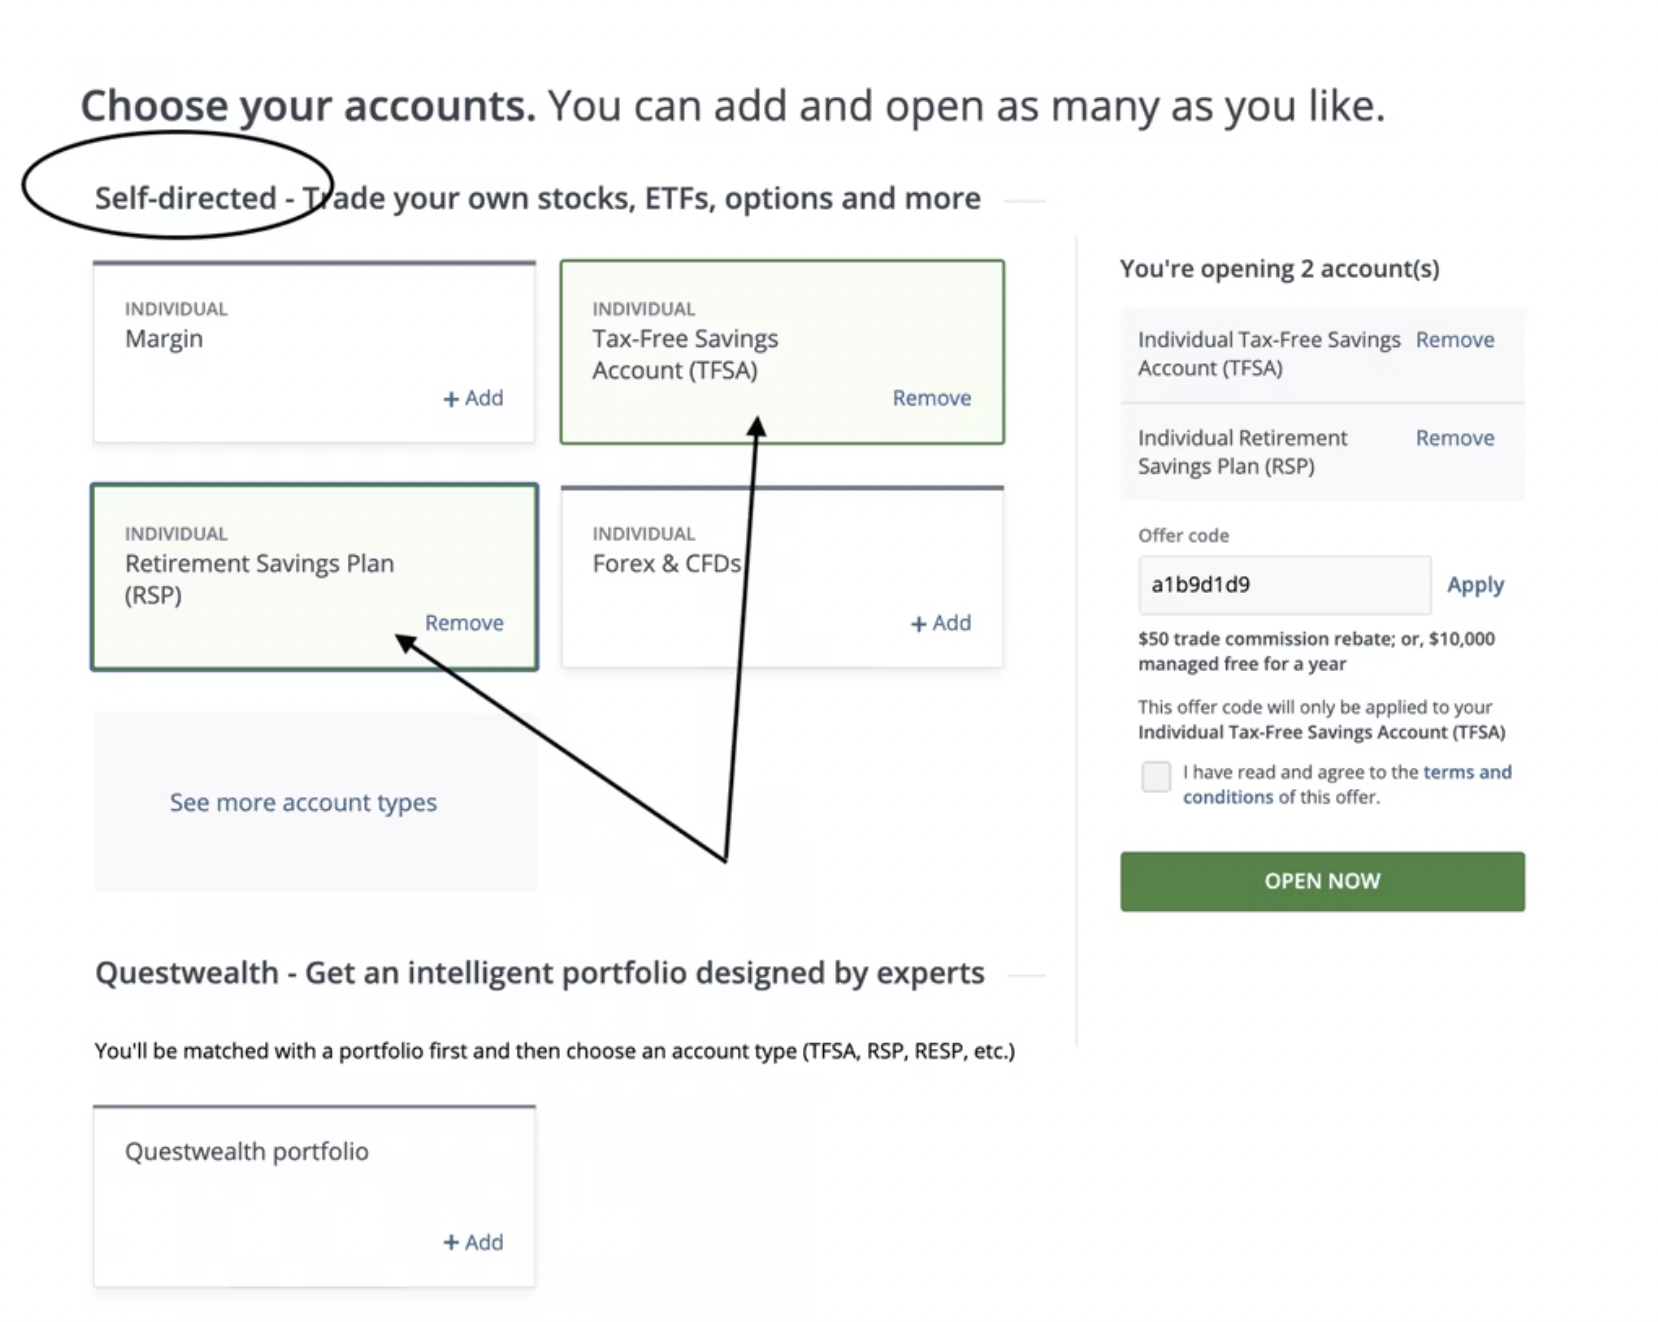Remove the Retirement Savings Plan card
This screenshot has height=1322, width=1658.
[x=464, y=622]
